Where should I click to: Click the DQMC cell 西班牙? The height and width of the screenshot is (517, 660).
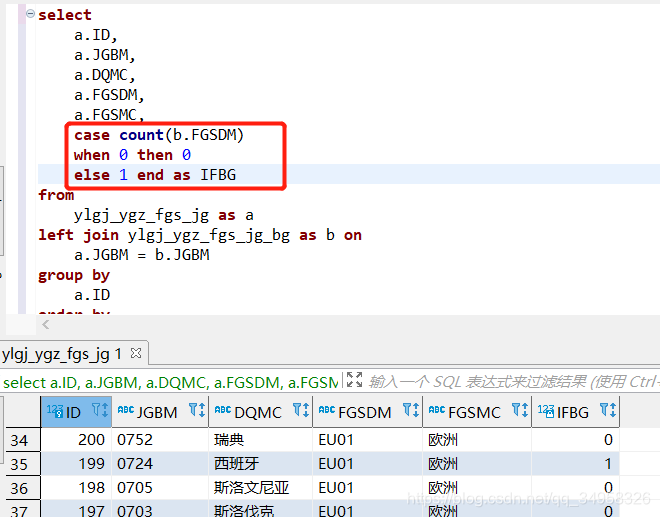(x=261, y=464)
